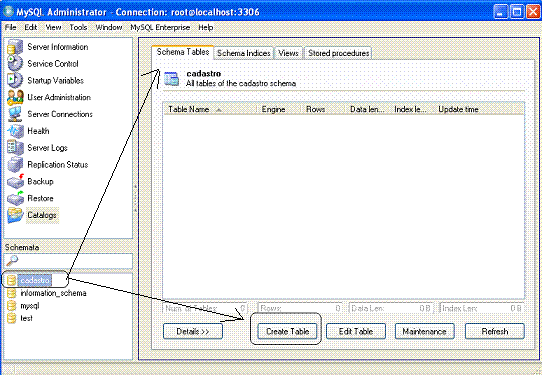Screen dimensions: 542x375
Task: Select the Replication Status icon
Action: coord(15,165)
